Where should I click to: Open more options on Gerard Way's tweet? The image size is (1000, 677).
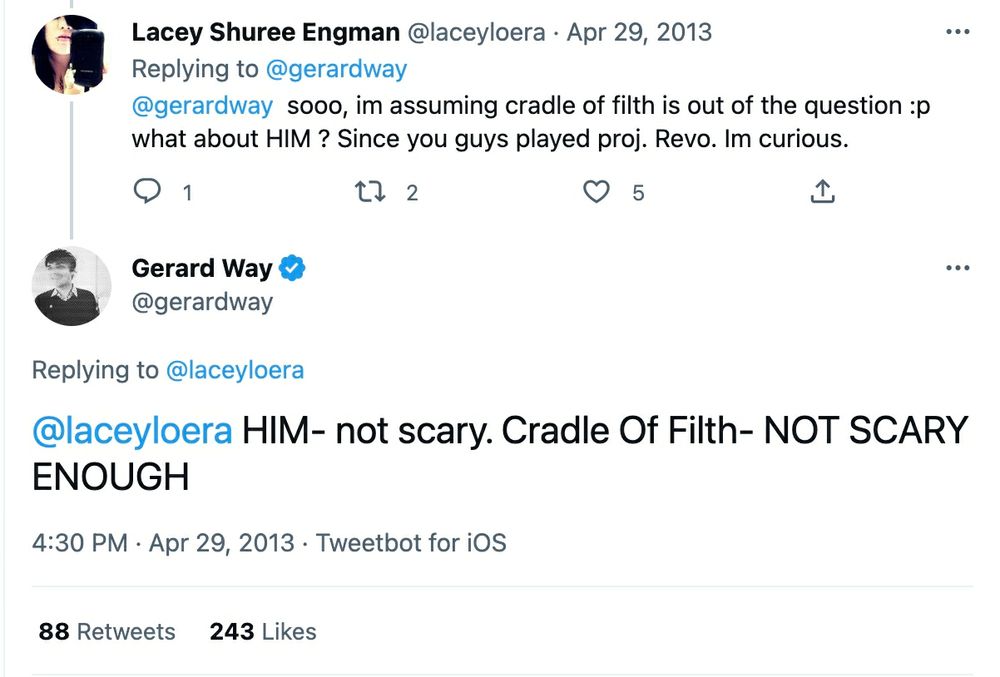pyautogui.click(x=957, y=268)
